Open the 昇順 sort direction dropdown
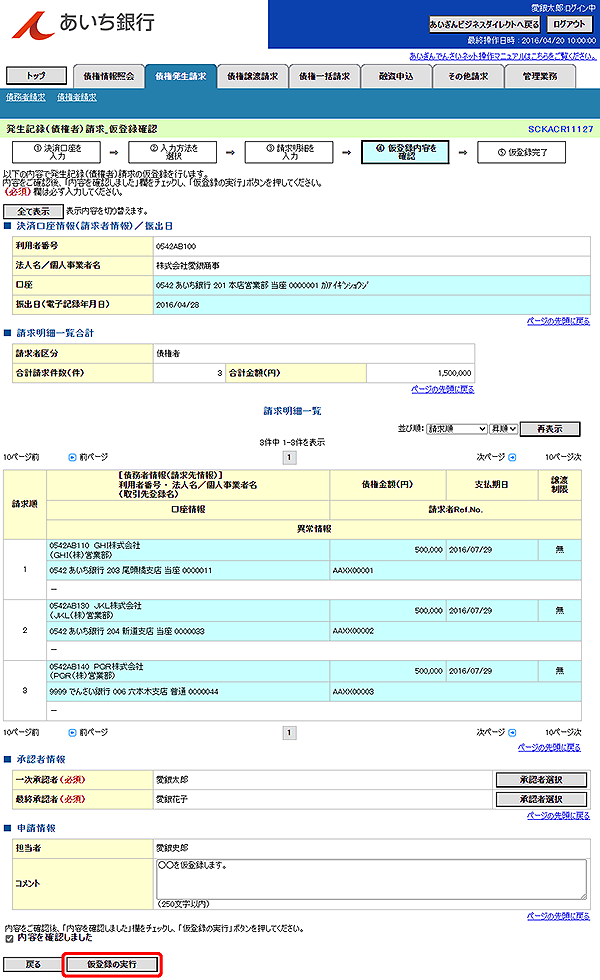 pos(504,429)
